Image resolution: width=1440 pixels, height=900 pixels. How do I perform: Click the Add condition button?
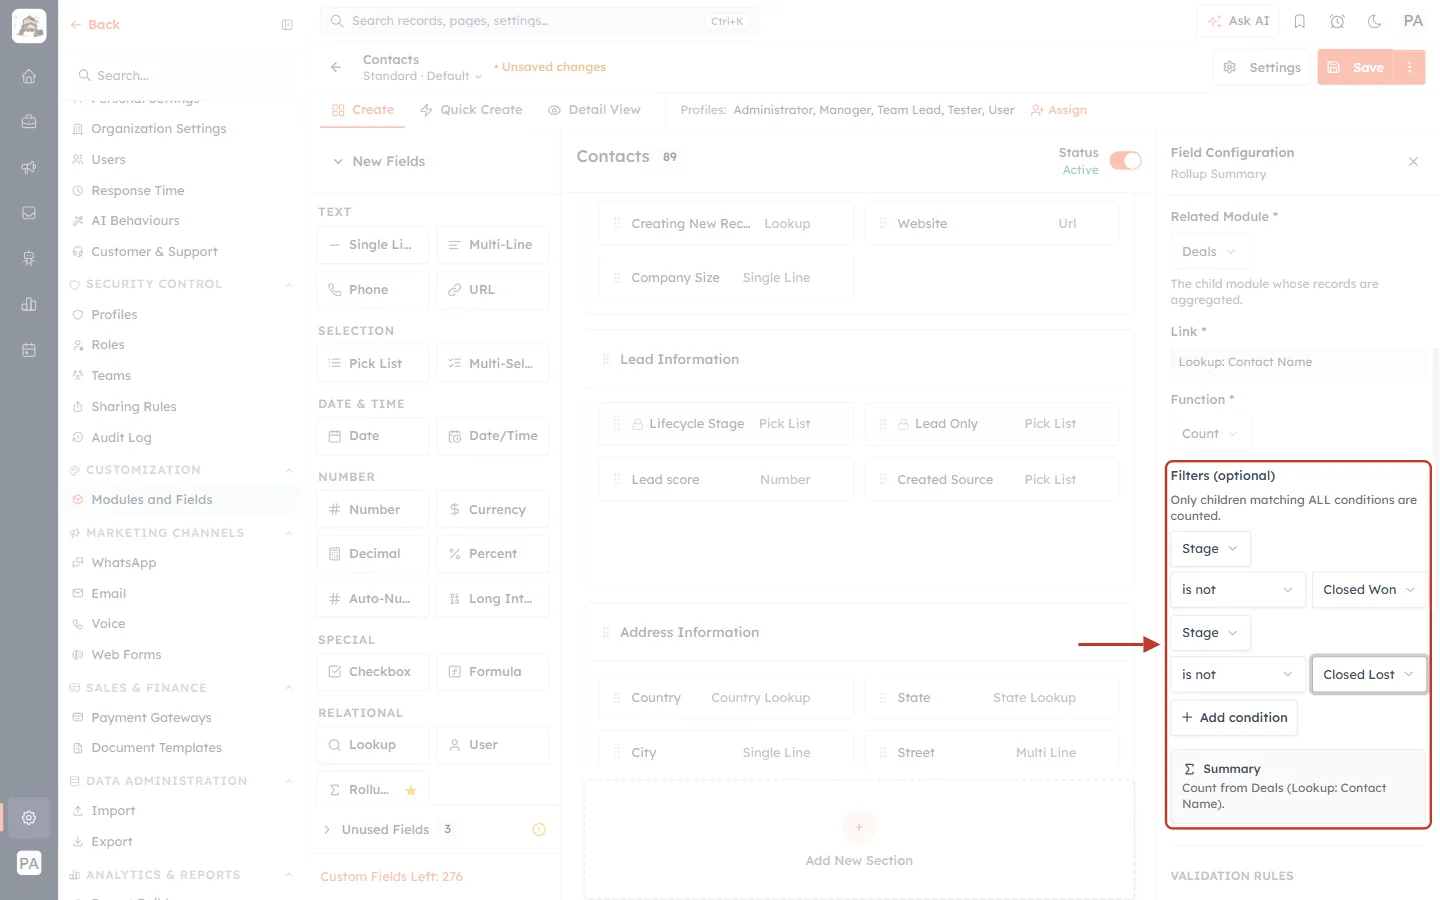[1234, 718]
